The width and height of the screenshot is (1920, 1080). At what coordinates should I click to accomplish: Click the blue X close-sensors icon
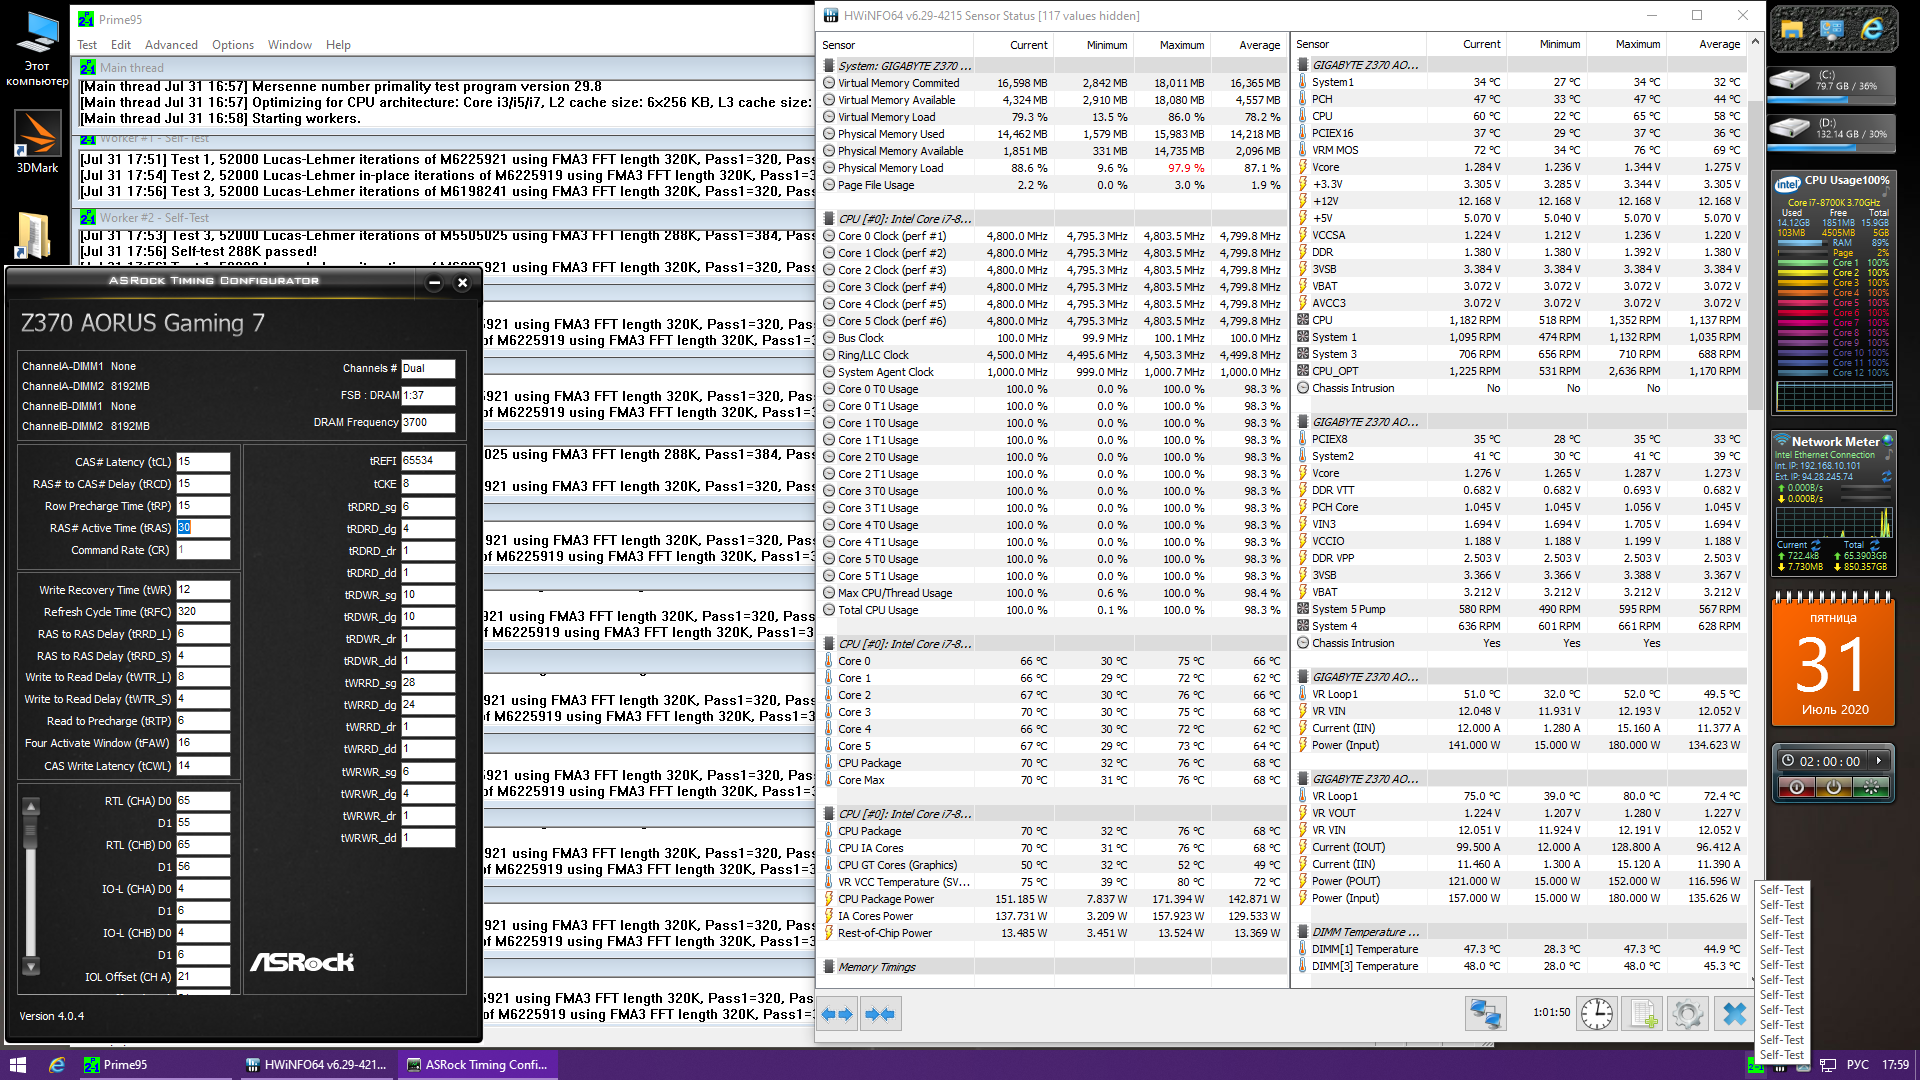[1734, 1013]
